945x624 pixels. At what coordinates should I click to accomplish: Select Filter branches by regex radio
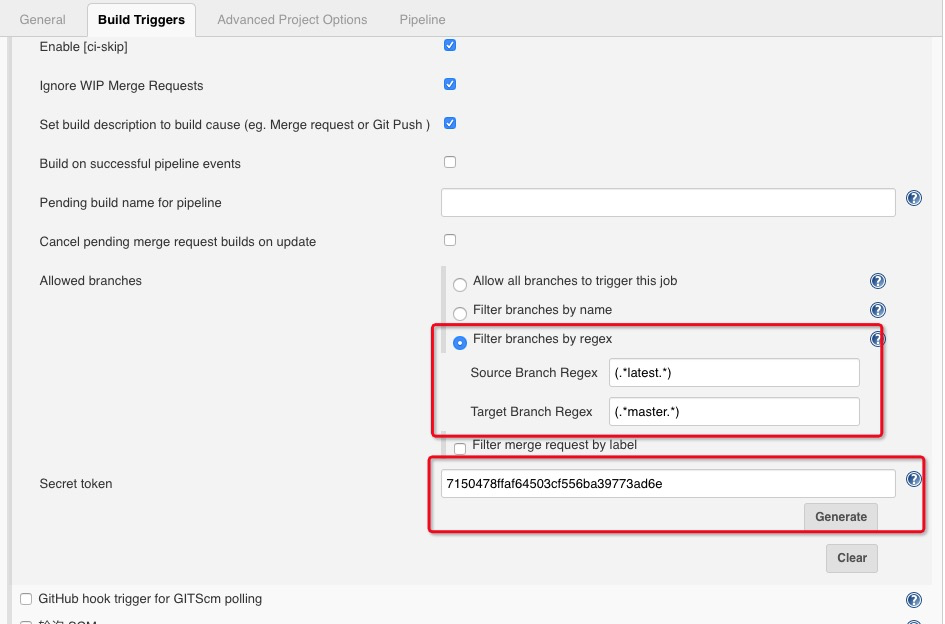[x=460, y=343]
